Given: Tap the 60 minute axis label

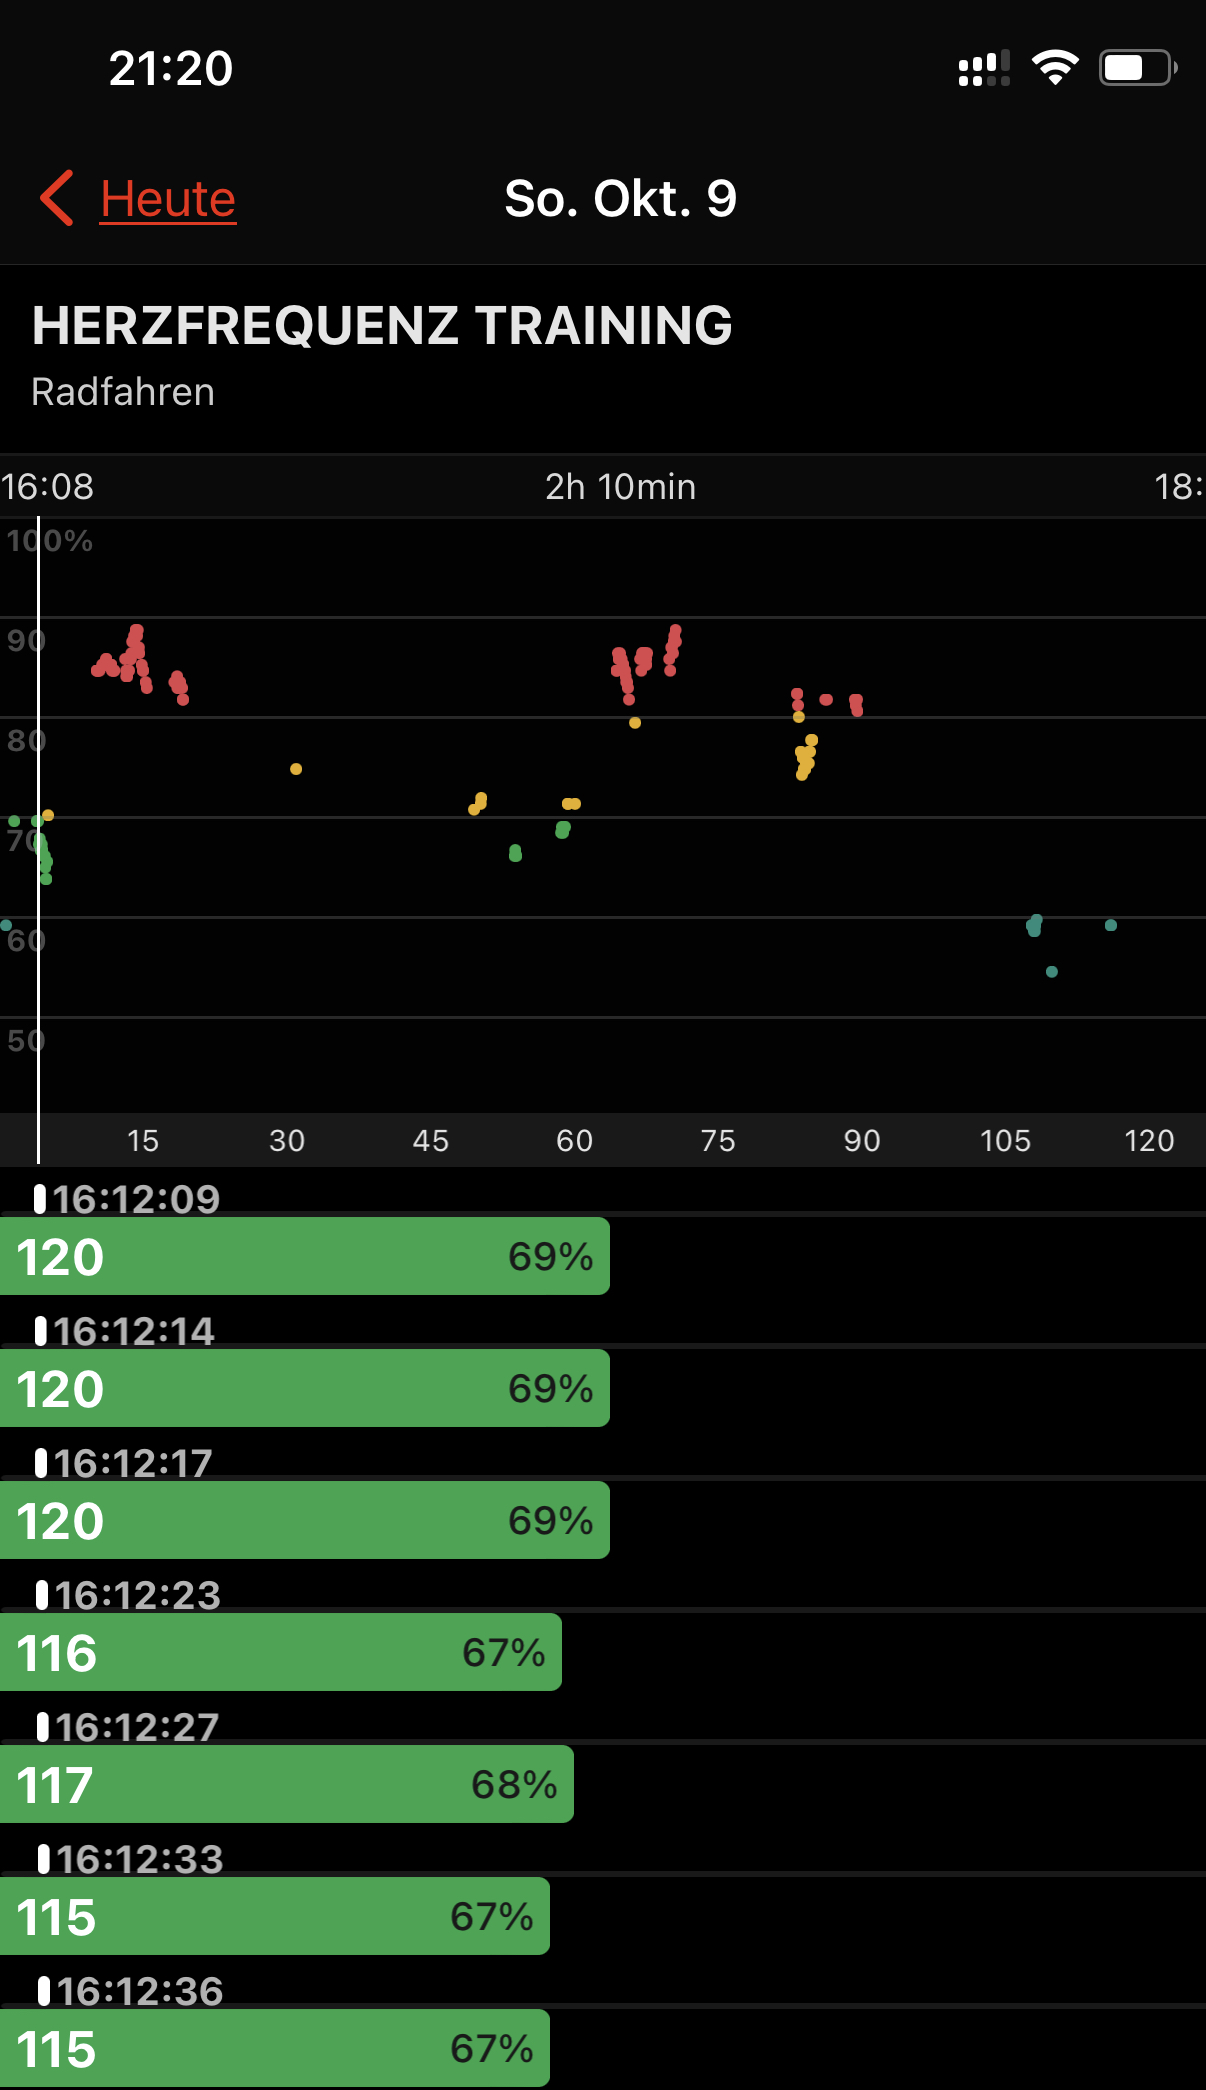Looking at the screenshot, I should click(575, 1141).
